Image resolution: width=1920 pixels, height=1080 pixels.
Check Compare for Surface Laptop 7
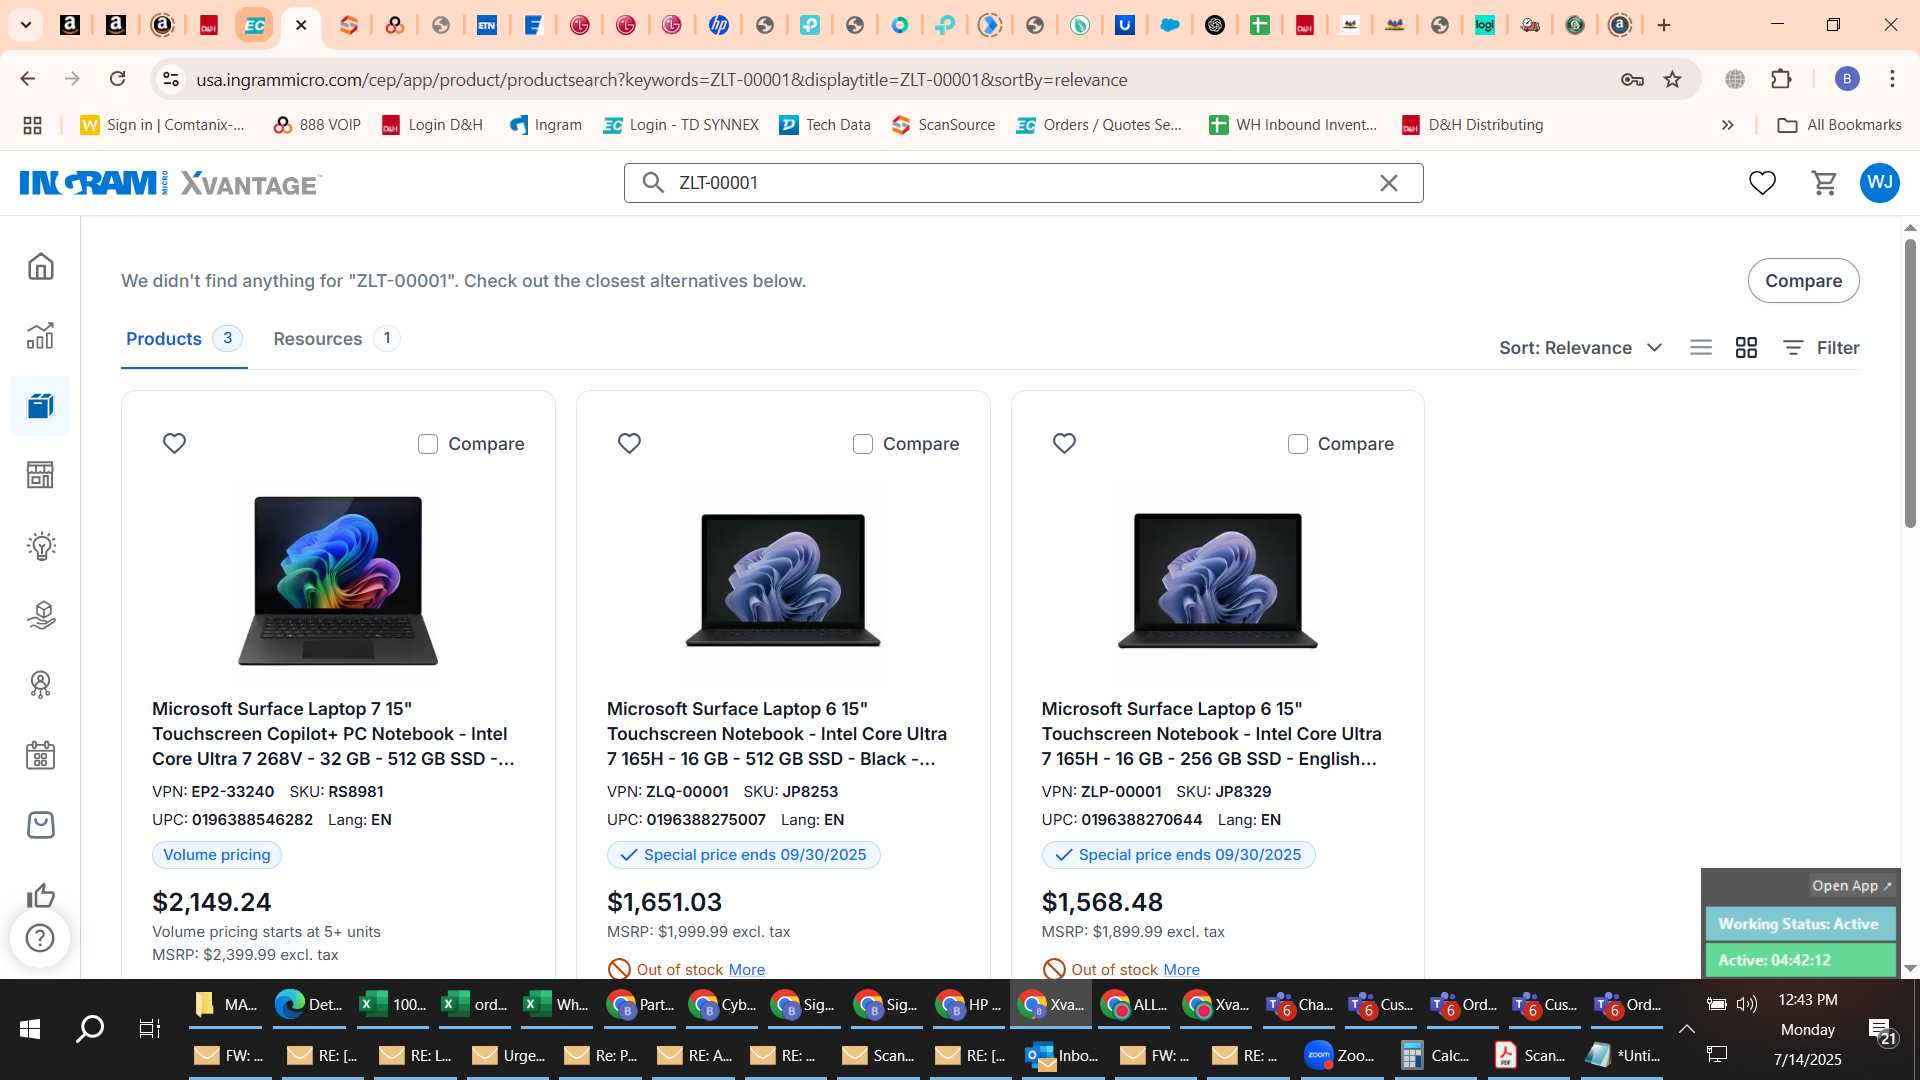point(428,444)
